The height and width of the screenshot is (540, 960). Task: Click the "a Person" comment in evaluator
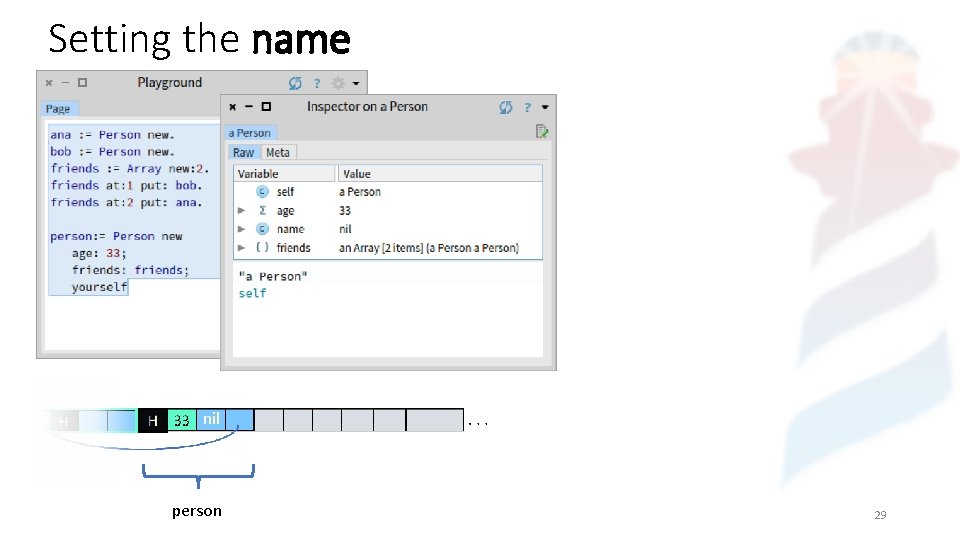point(272,277)
